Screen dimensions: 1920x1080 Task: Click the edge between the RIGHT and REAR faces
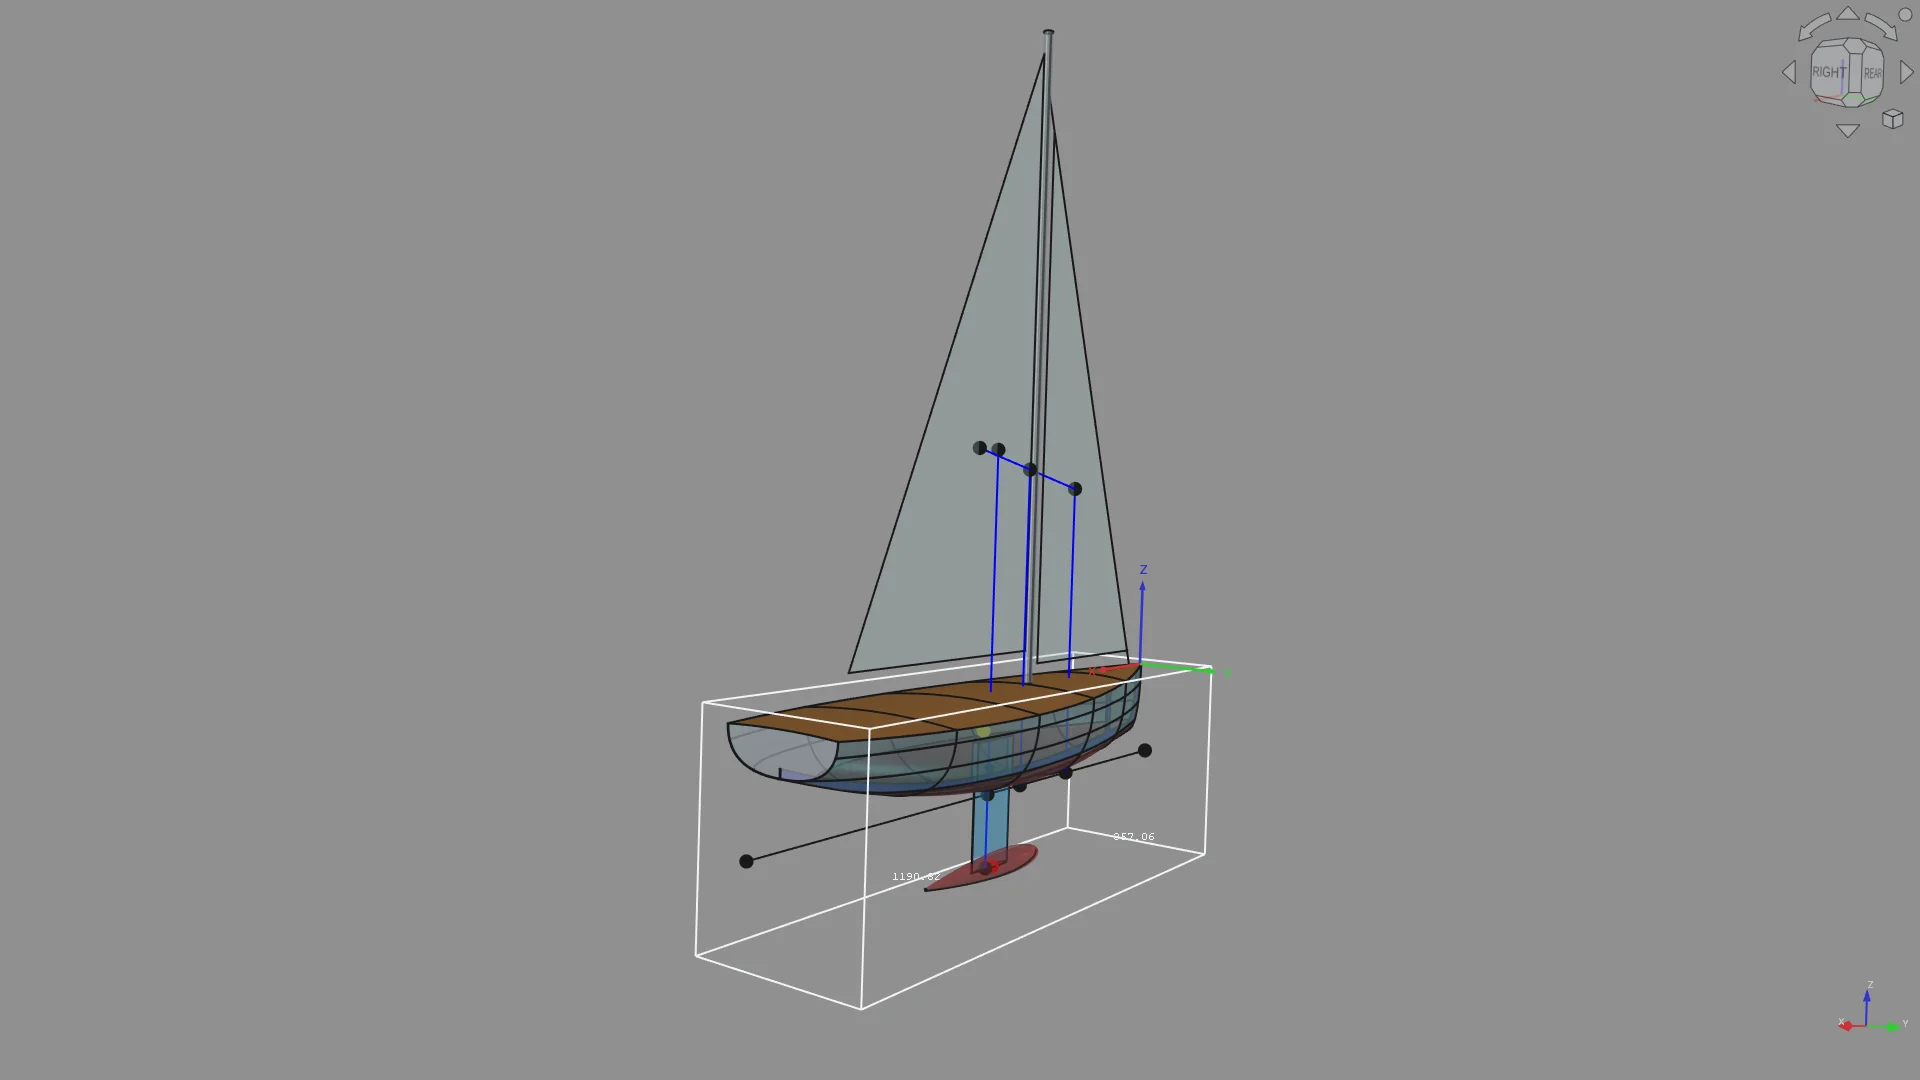[1856, 72]
